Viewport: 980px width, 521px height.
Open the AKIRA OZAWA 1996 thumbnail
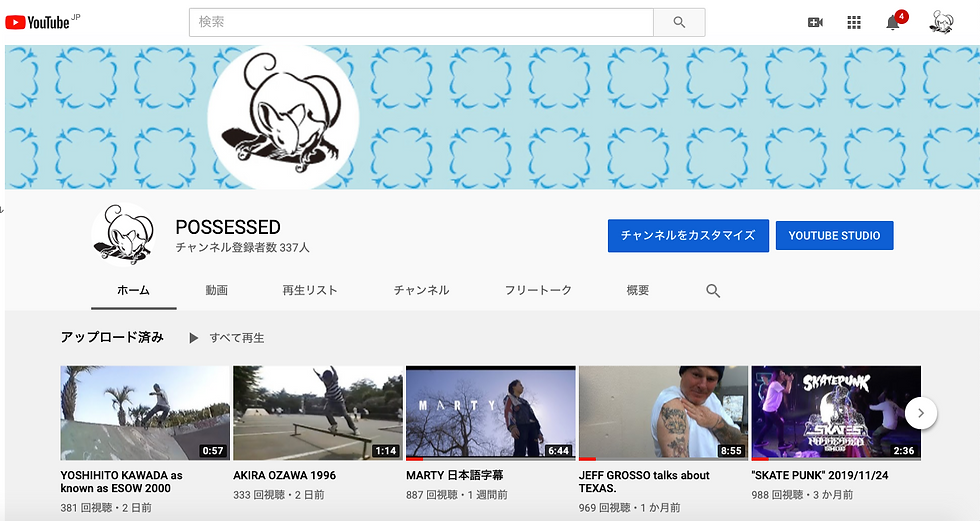click(318, 413)
